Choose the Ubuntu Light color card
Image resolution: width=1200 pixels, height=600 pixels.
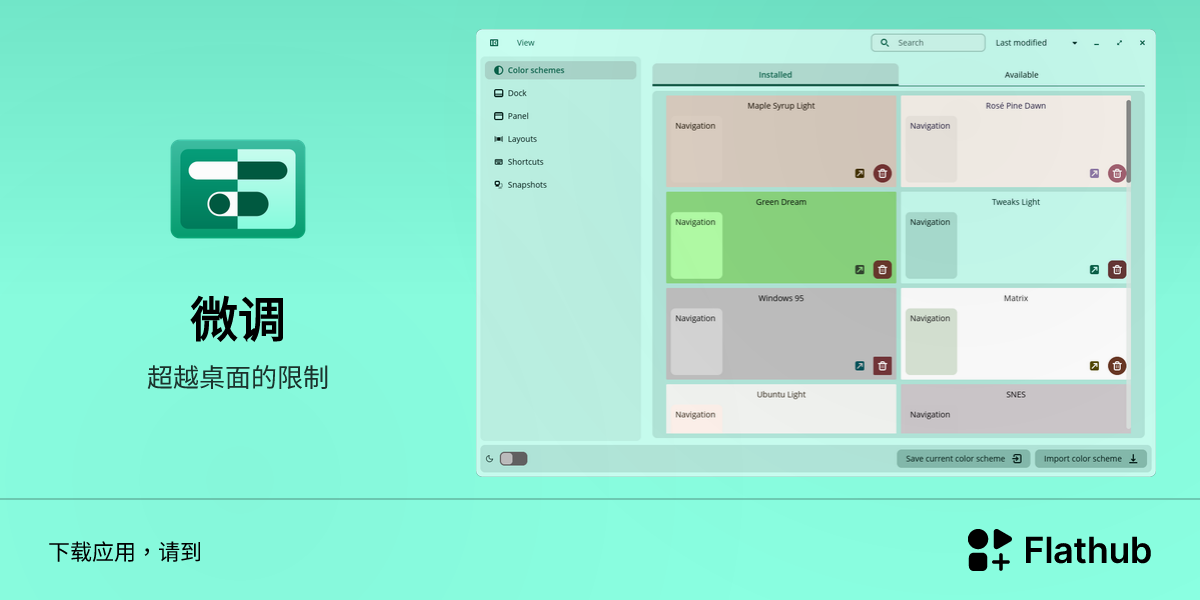[x=781, y=409]
